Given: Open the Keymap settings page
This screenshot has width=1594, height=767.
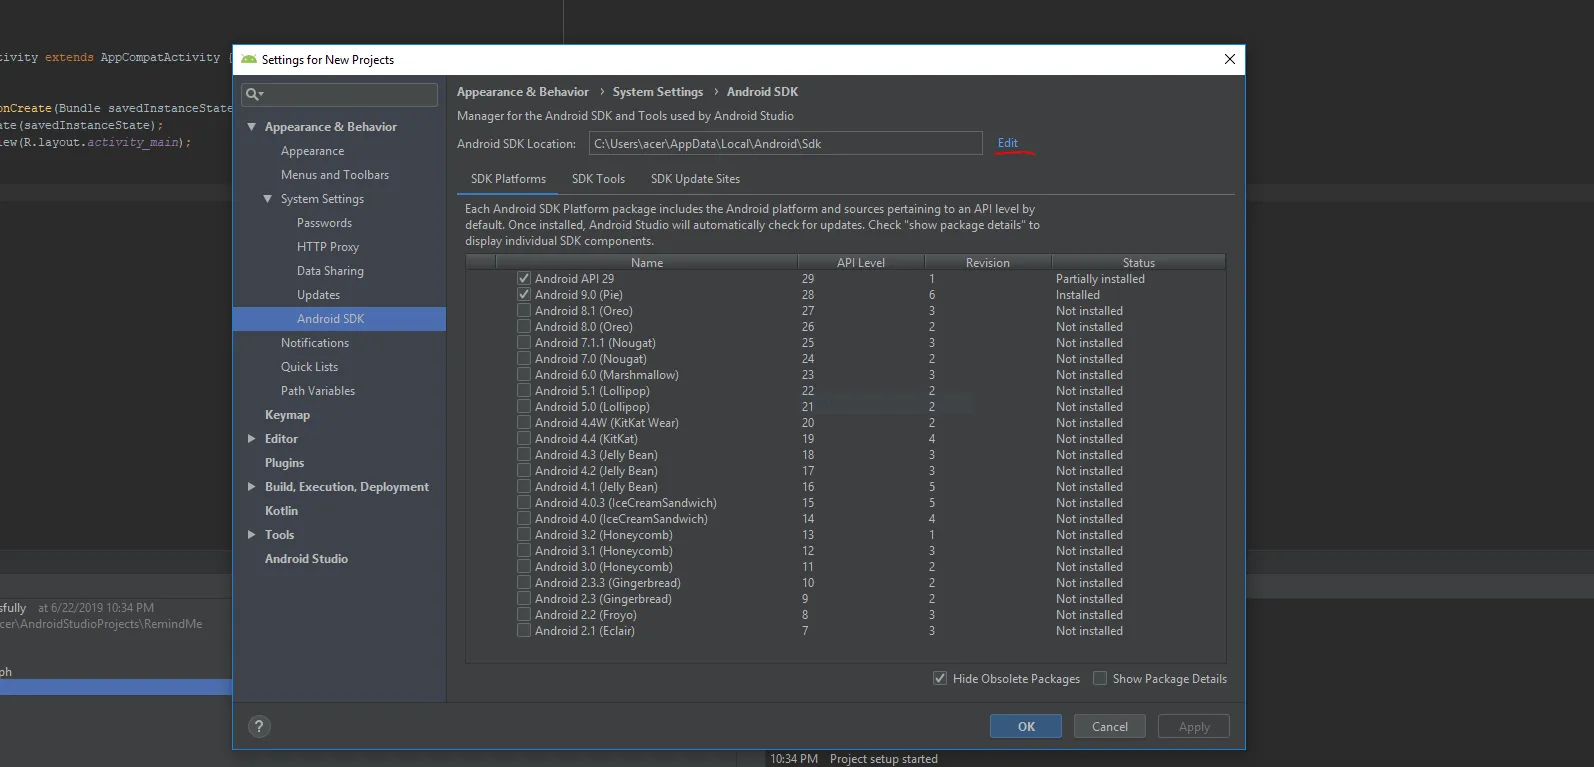Looking at the screenshot, I should (x=287, y=415).
